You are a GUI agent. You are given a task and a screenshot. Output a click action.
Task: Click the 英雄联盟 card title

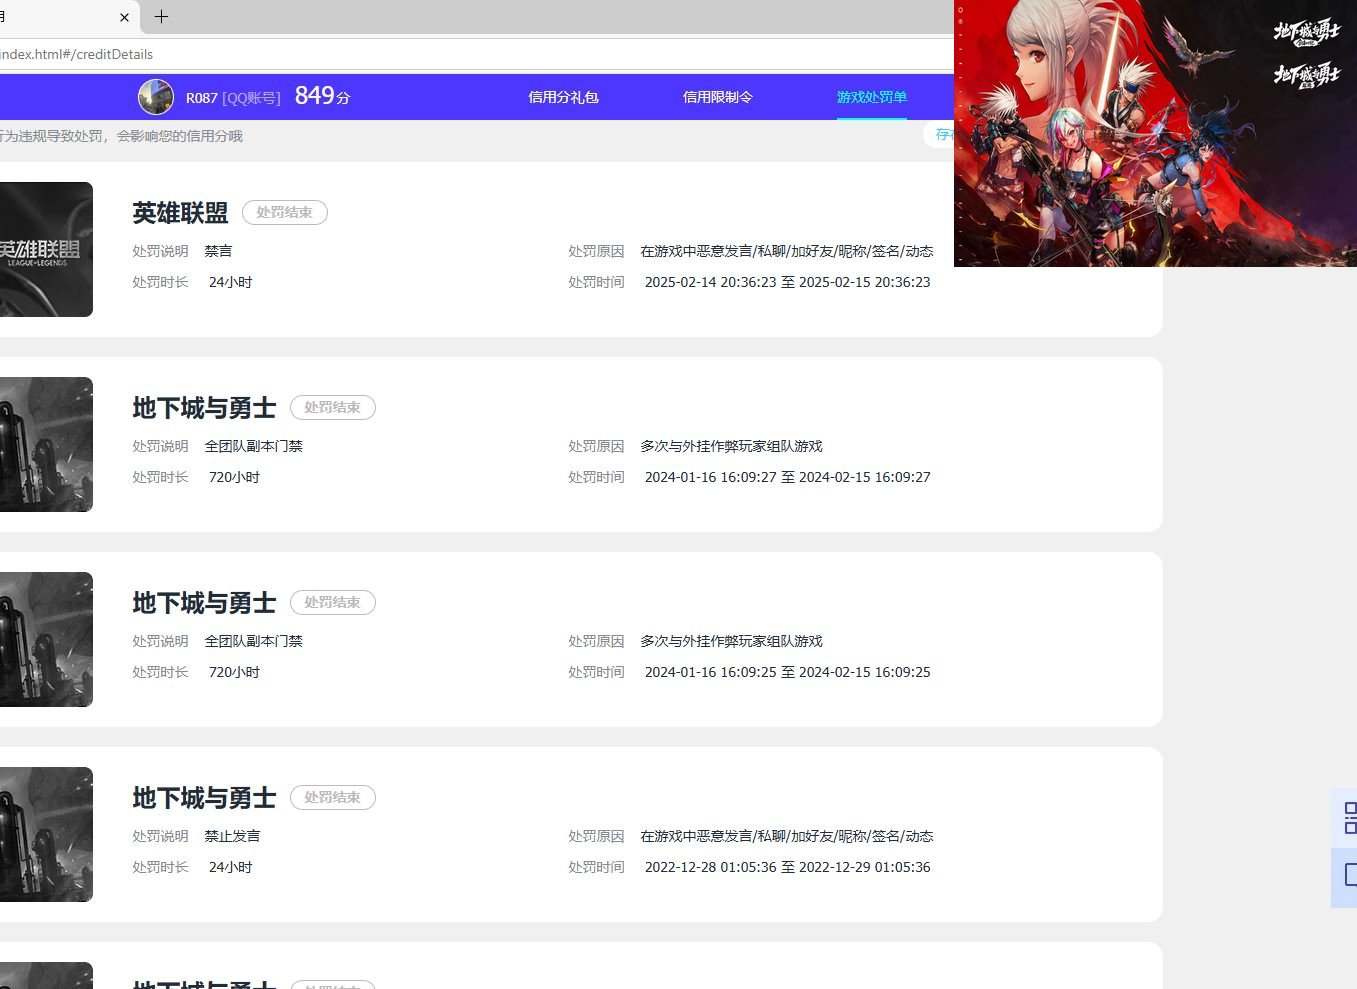click(180, 213)
